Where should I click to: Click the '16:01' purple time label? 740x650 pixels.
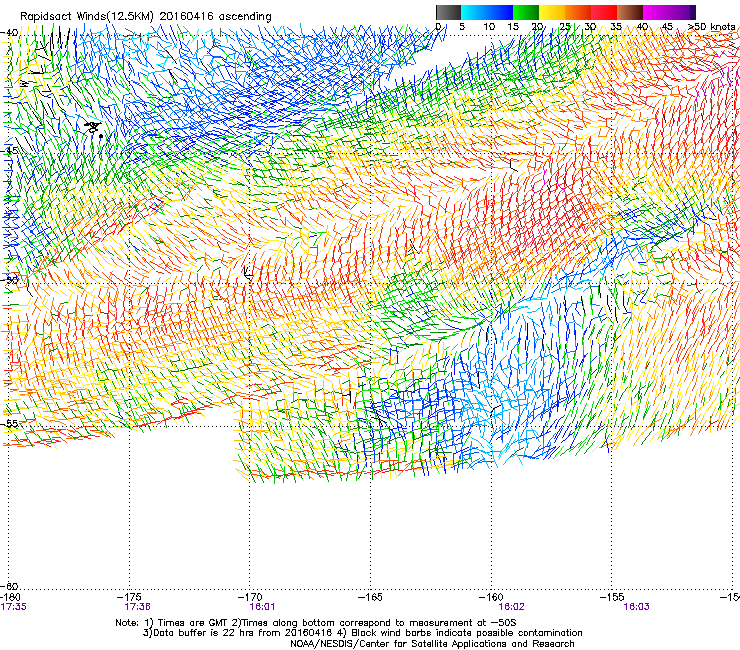click(262, 607)
